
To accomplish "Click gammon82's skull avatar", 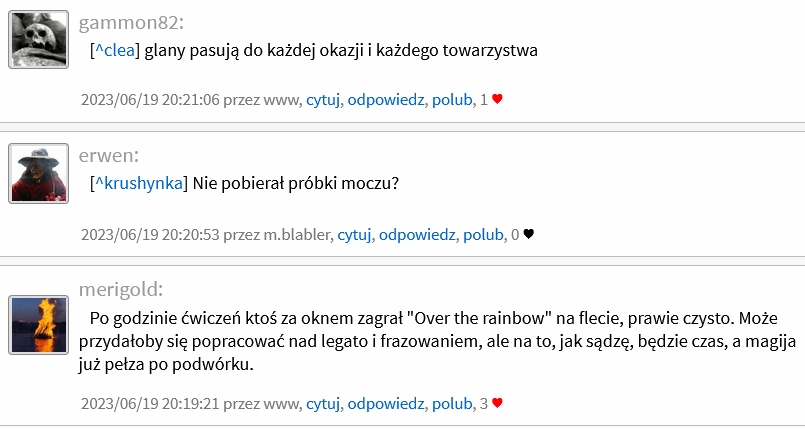I will click(x=39, y=39).
